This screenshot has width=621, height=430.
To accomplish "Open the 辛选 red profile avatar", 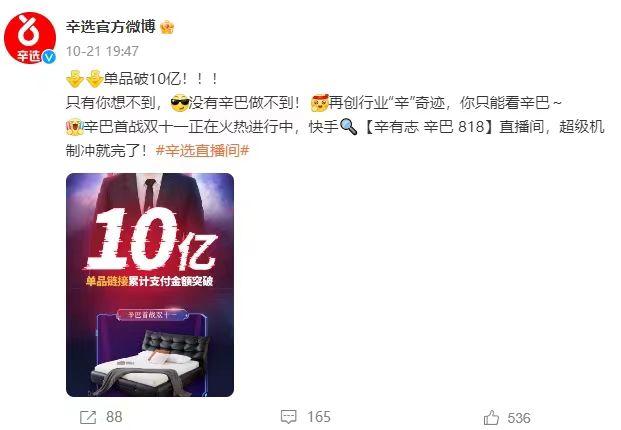I will 30,38.
